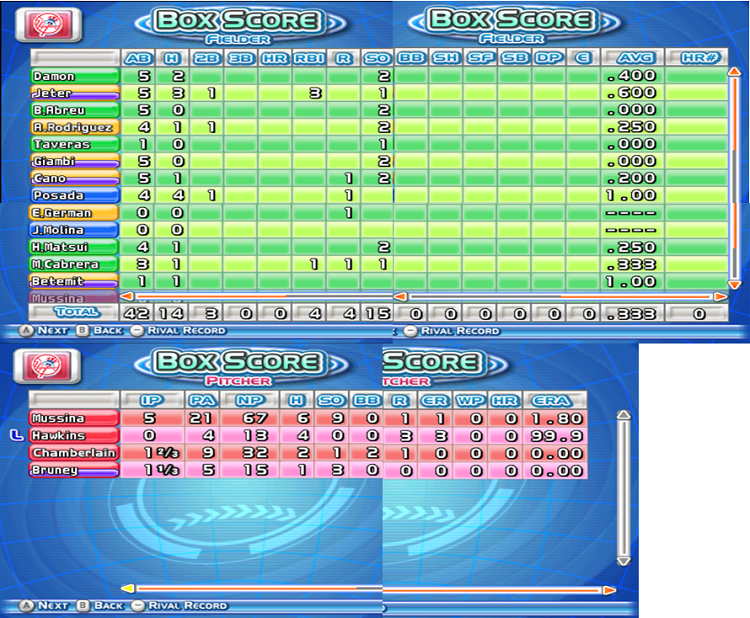
Task: Click the Yankees team logo in fielder box score
Action: coord(48,25)
